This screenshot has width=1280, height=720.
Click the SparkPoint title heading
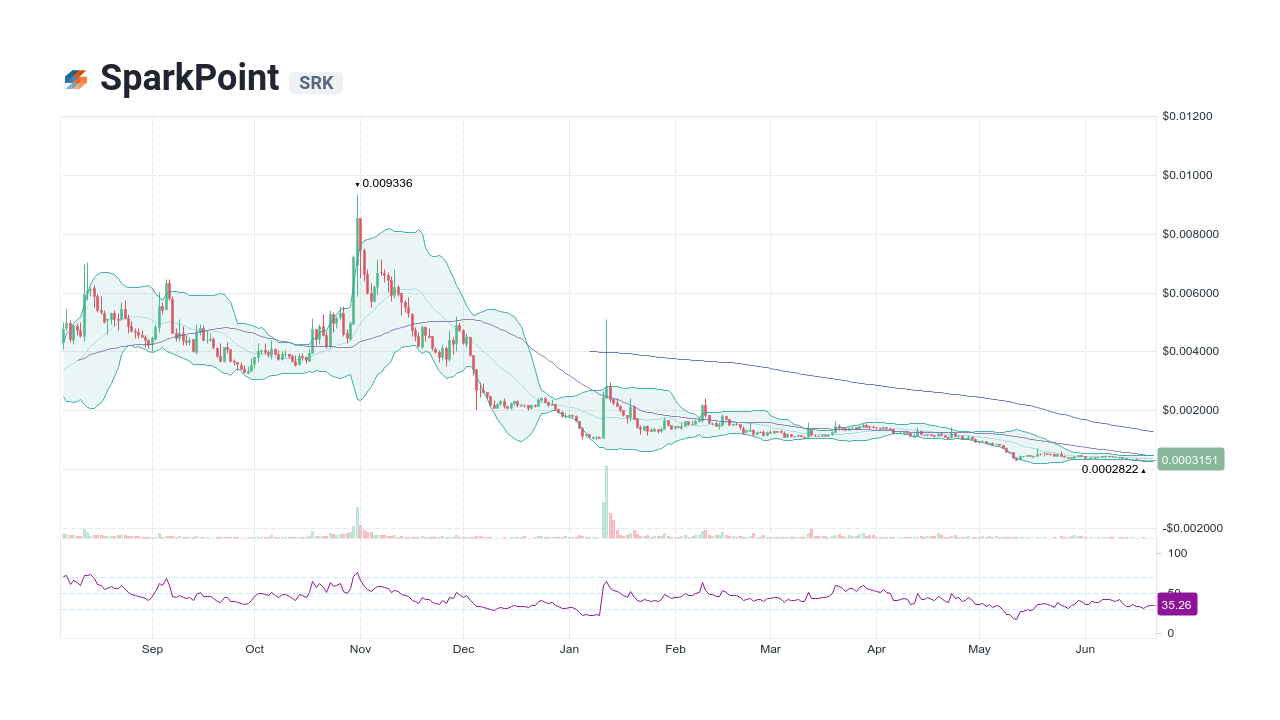189,78
